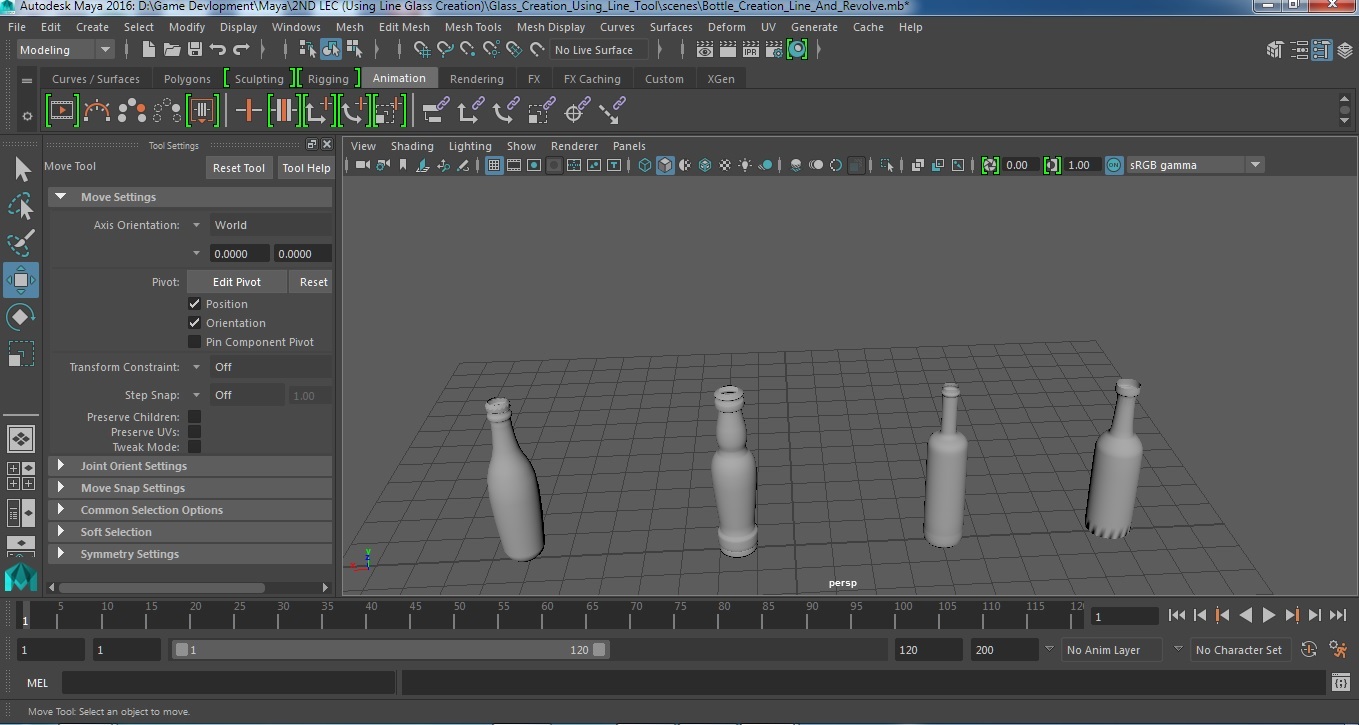Click the Aim Constraint shelf icon
The image size is (1359, 725).
575,110
